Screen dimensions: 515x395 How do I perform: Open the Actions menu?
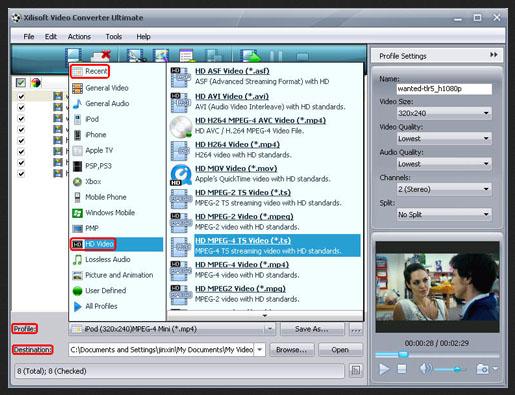coord(79,36)
